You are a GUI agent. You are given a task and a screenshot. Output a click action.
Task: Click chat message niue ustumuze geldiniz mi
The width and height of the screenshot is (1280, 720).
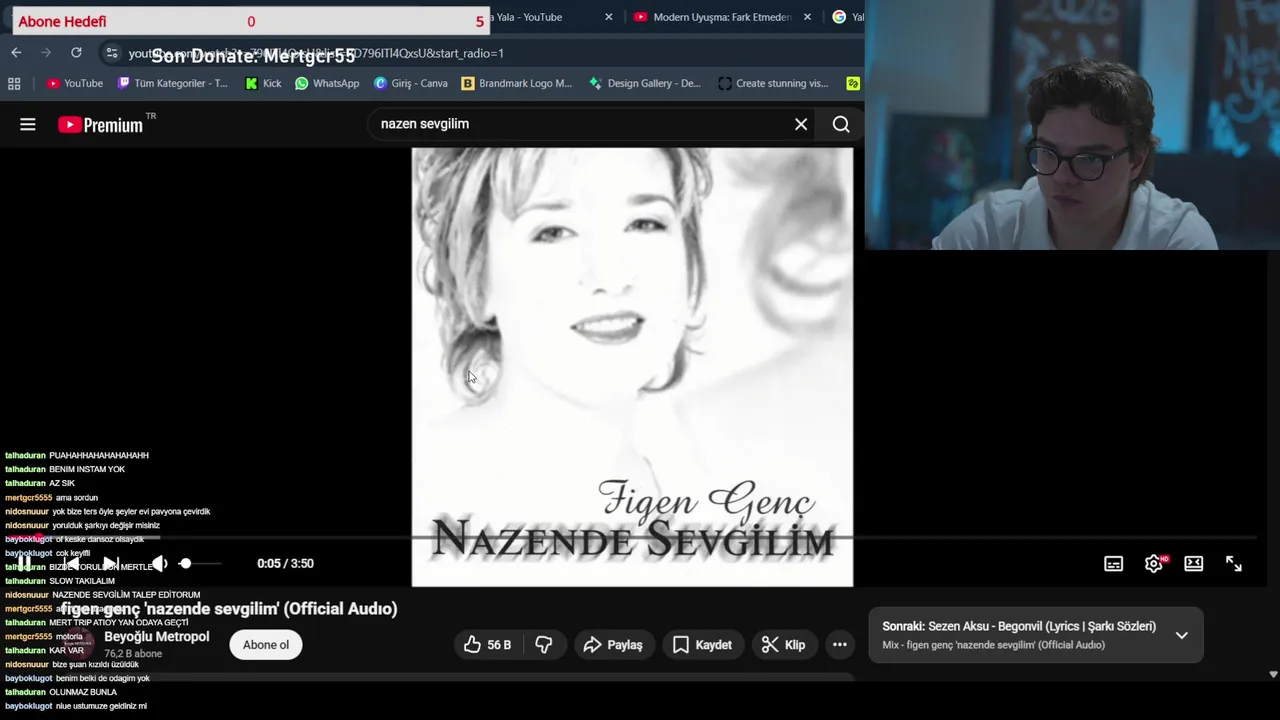(x=101, y=706)
